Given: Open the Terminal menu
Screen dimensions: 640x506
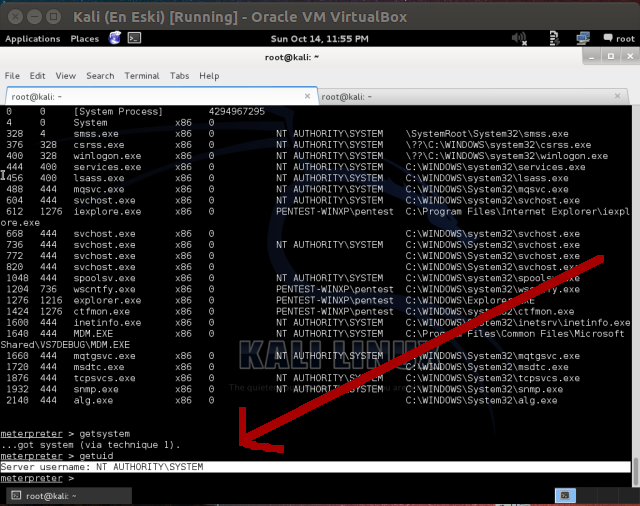Looking at the screenshot, I should click(142, 76).
